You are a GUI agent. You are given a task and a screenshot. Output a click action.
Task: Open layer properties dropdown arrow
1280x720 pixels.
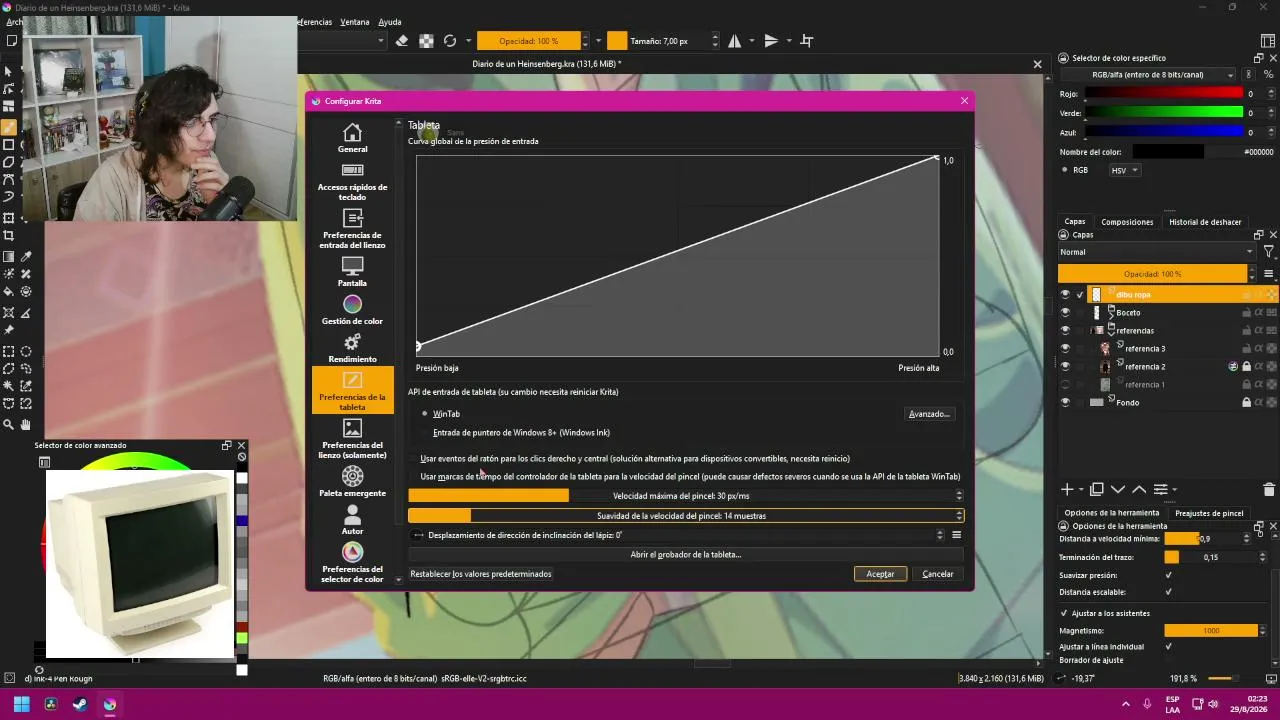(x=1174, y=490)
